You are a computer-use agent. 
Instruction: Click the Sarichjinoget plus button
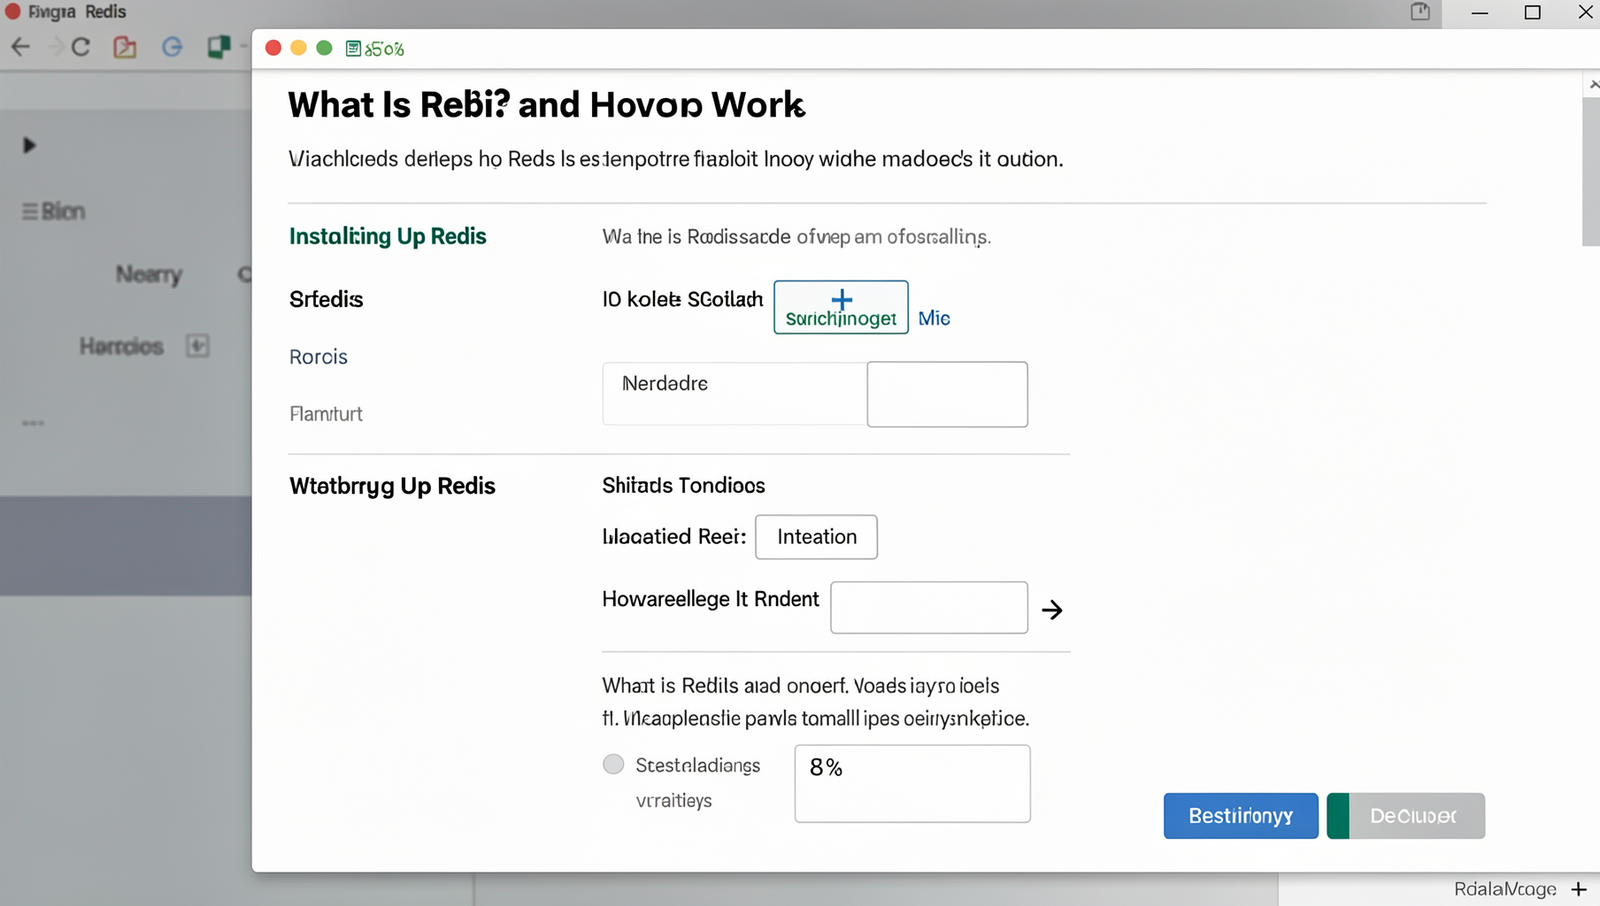(x=841, y=307)
